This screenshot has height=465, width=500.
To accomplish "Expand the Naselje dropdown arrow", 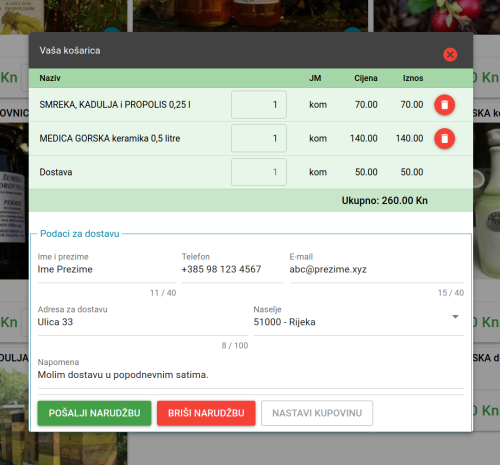I will pos(455,317).
